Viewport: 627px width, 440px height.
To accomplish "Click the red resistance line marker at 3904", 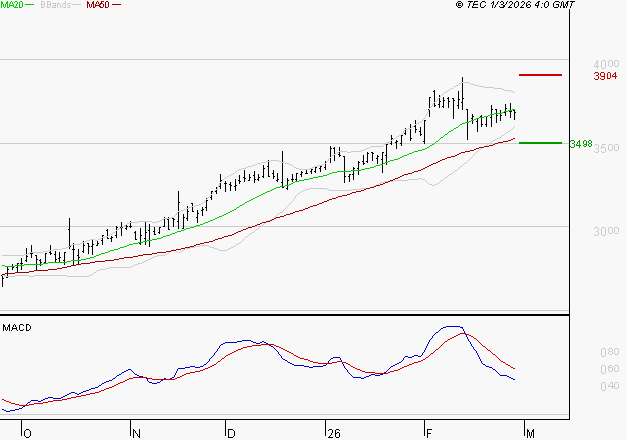I will (540, 75).
